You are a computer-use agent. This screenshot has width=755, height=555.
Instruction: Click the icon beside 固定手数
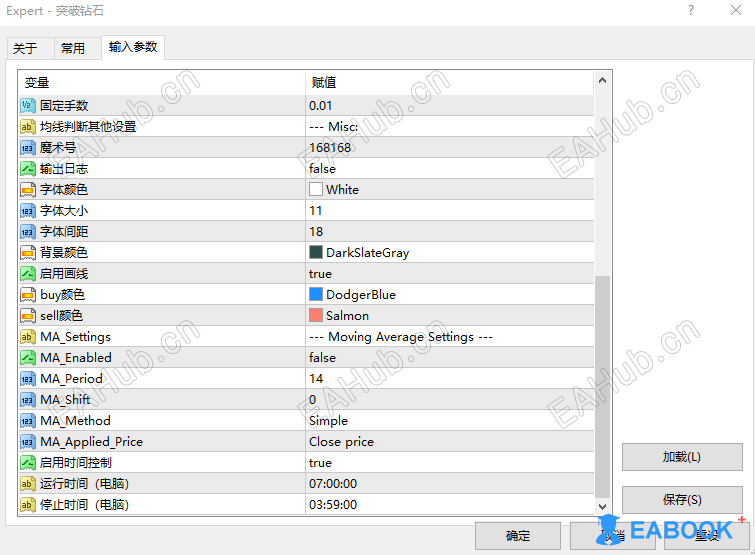[28, 106]
